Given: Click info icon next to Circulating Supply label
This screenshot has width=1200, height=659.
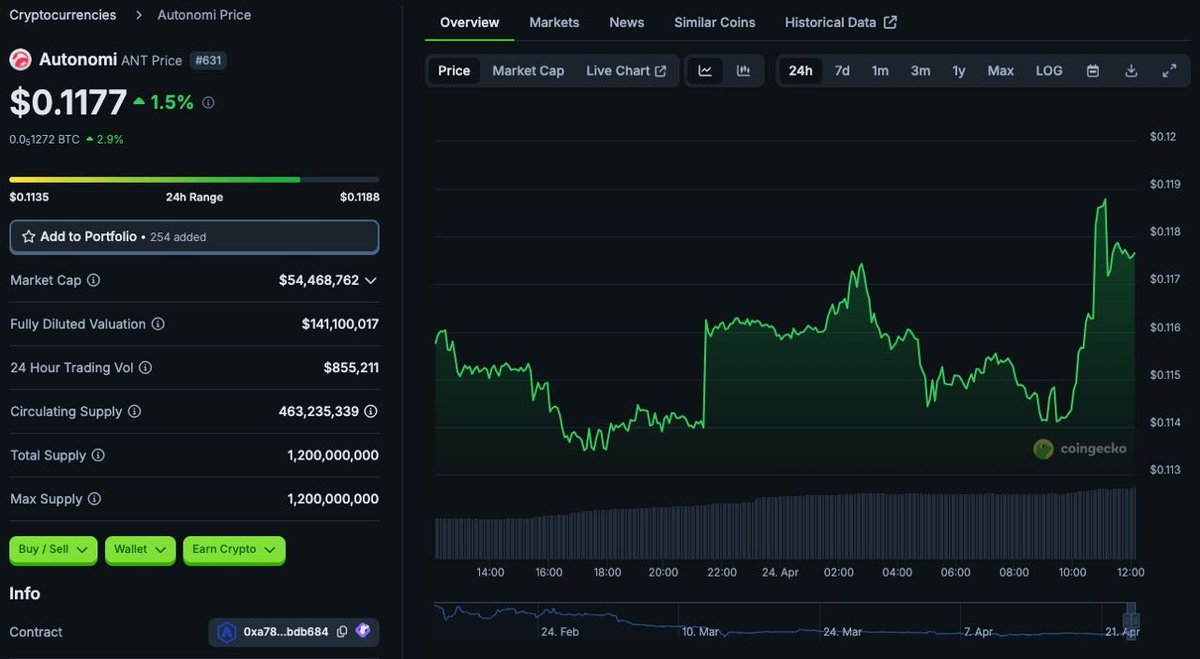Looking at the screenshot, I should [x=134, y=411].
